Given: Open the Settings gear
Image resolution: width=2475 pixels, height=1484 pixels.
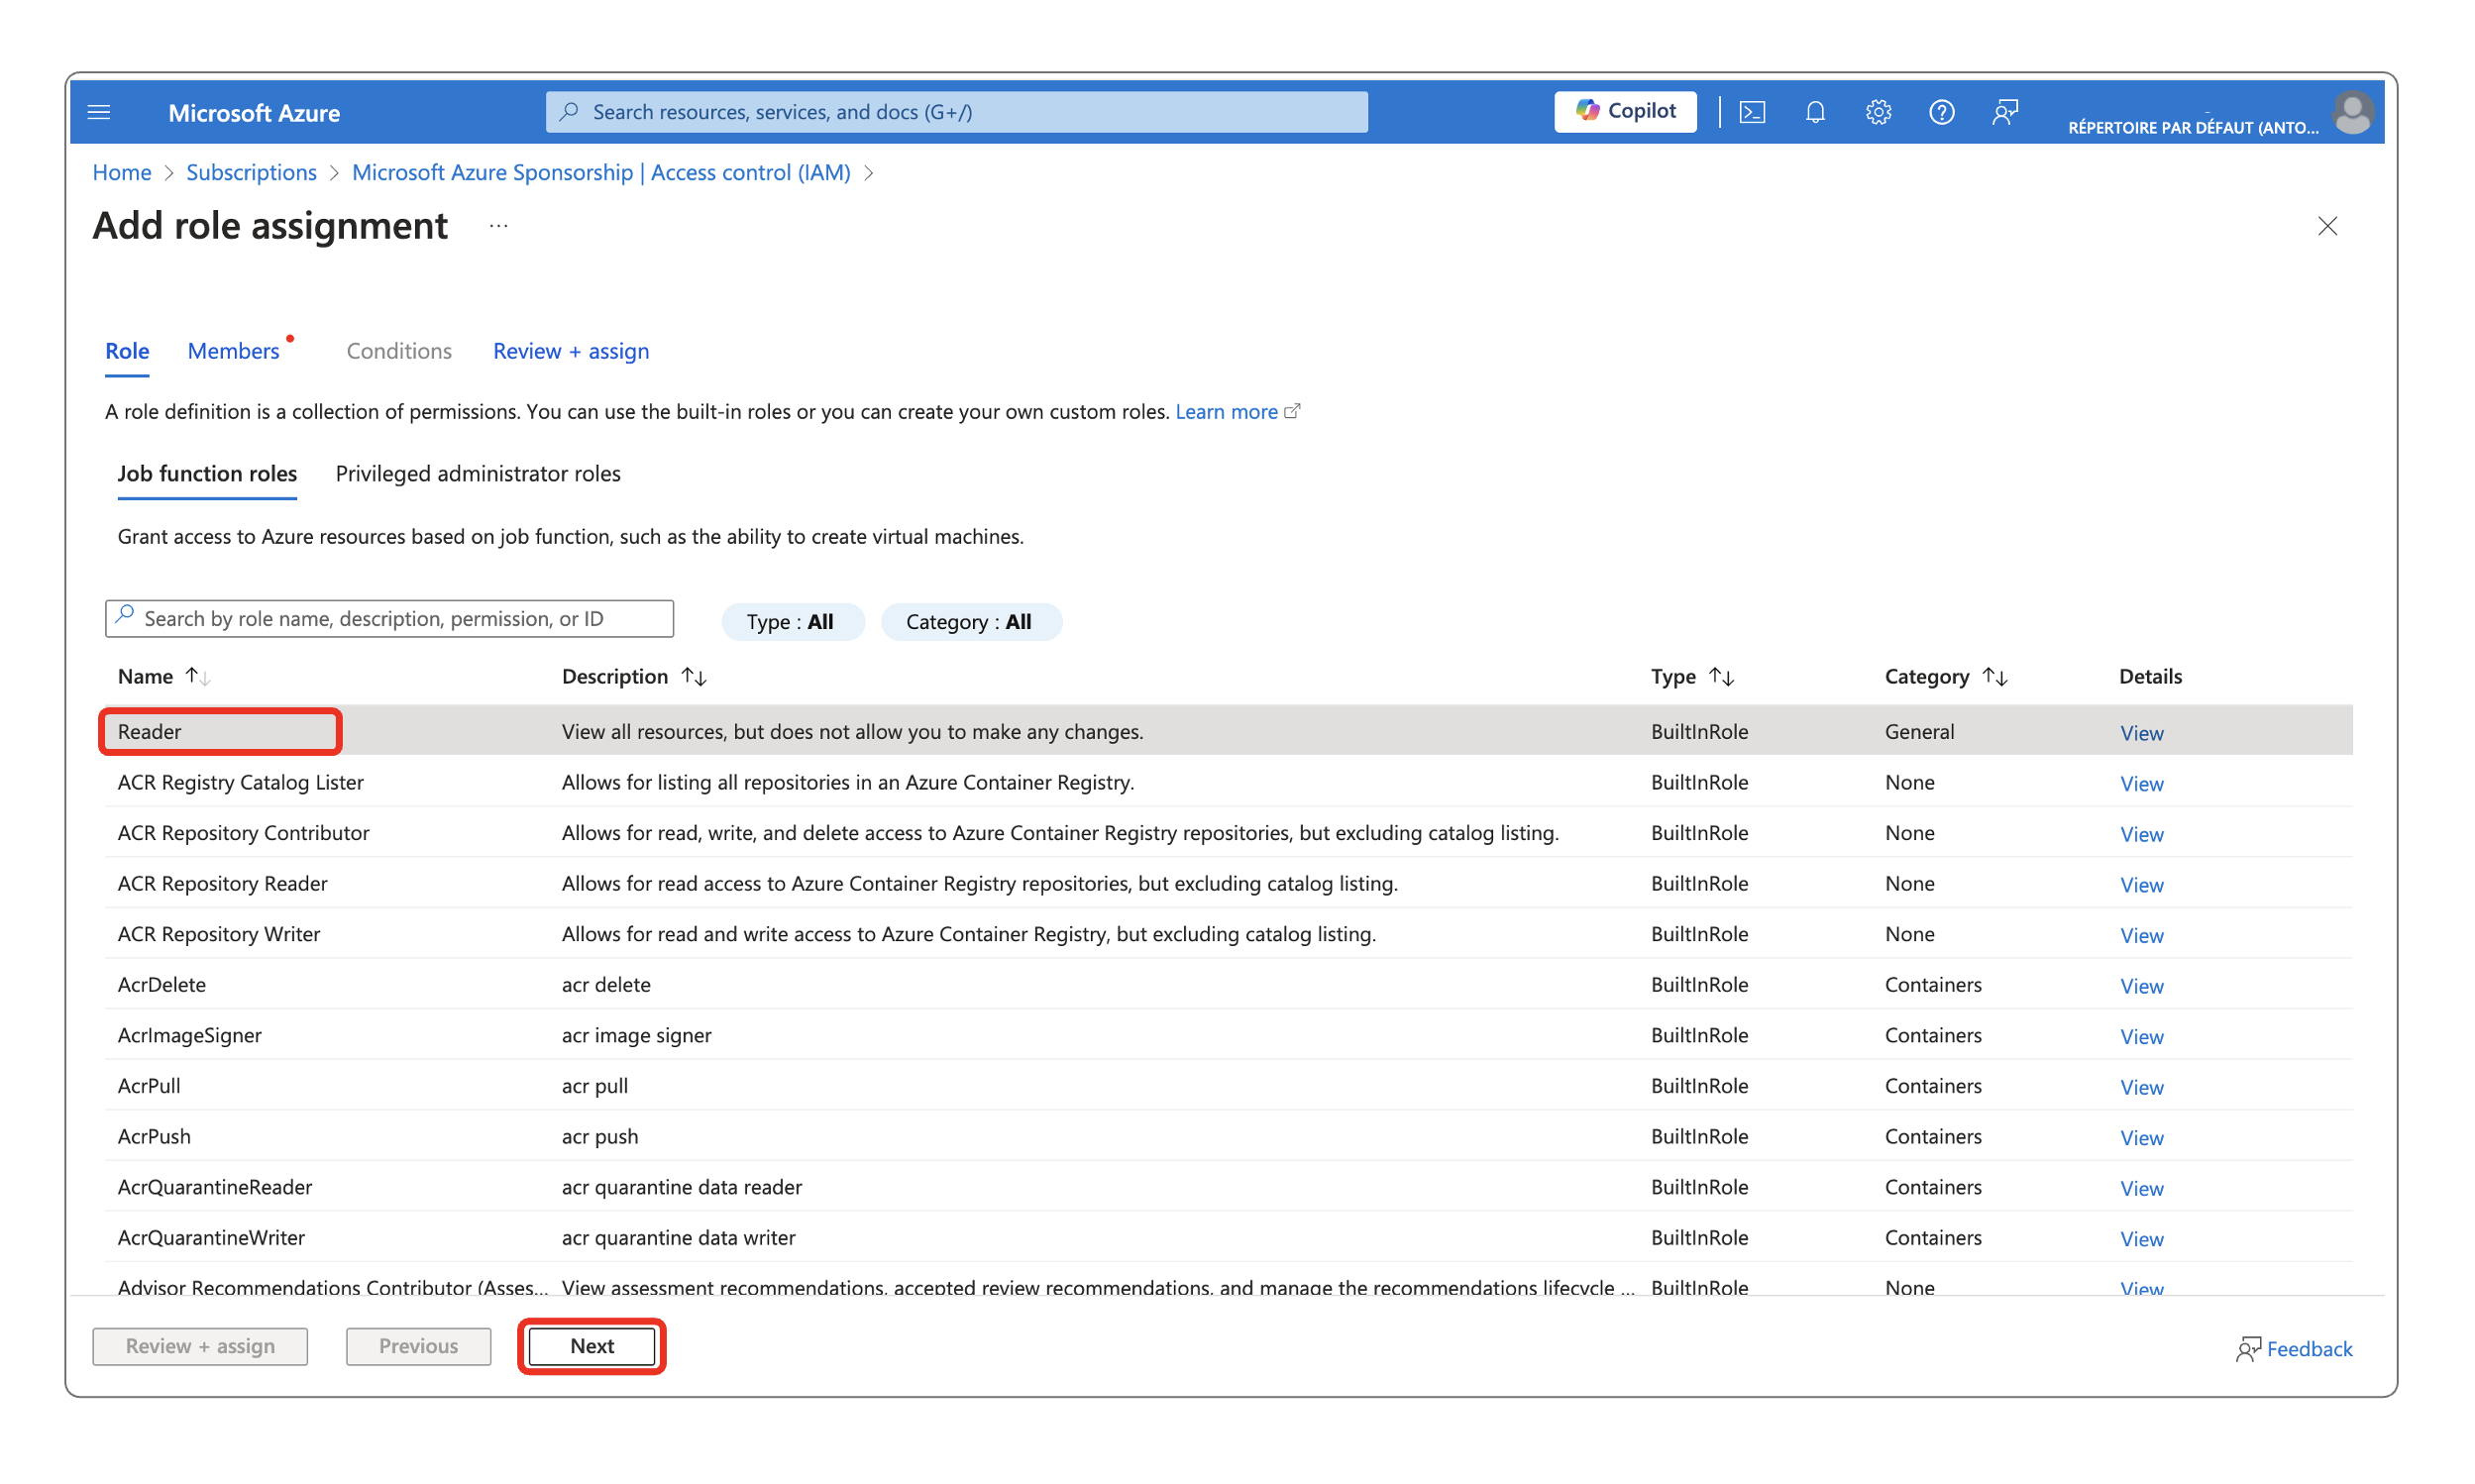Looking at the screenshot, I should click(x=1877, y=112).
